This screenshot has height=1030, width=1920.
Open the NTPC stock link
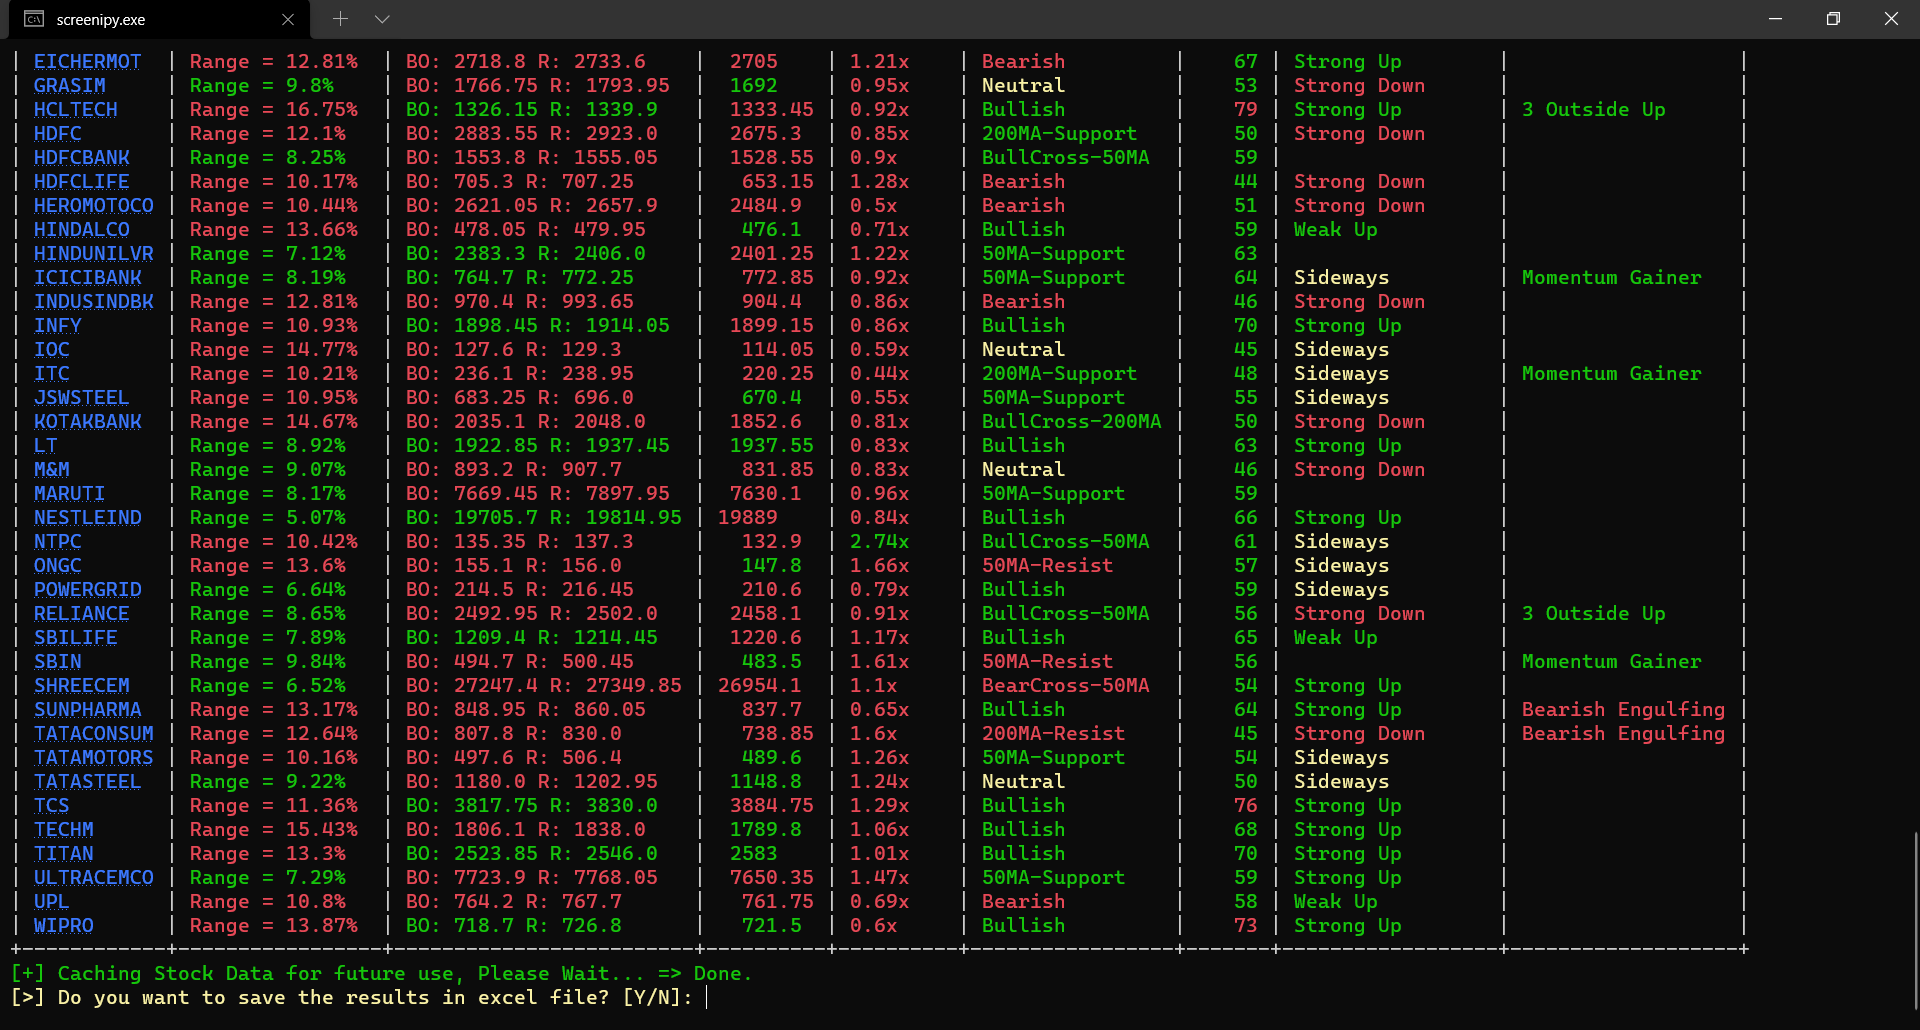click(x=58, y=542)
